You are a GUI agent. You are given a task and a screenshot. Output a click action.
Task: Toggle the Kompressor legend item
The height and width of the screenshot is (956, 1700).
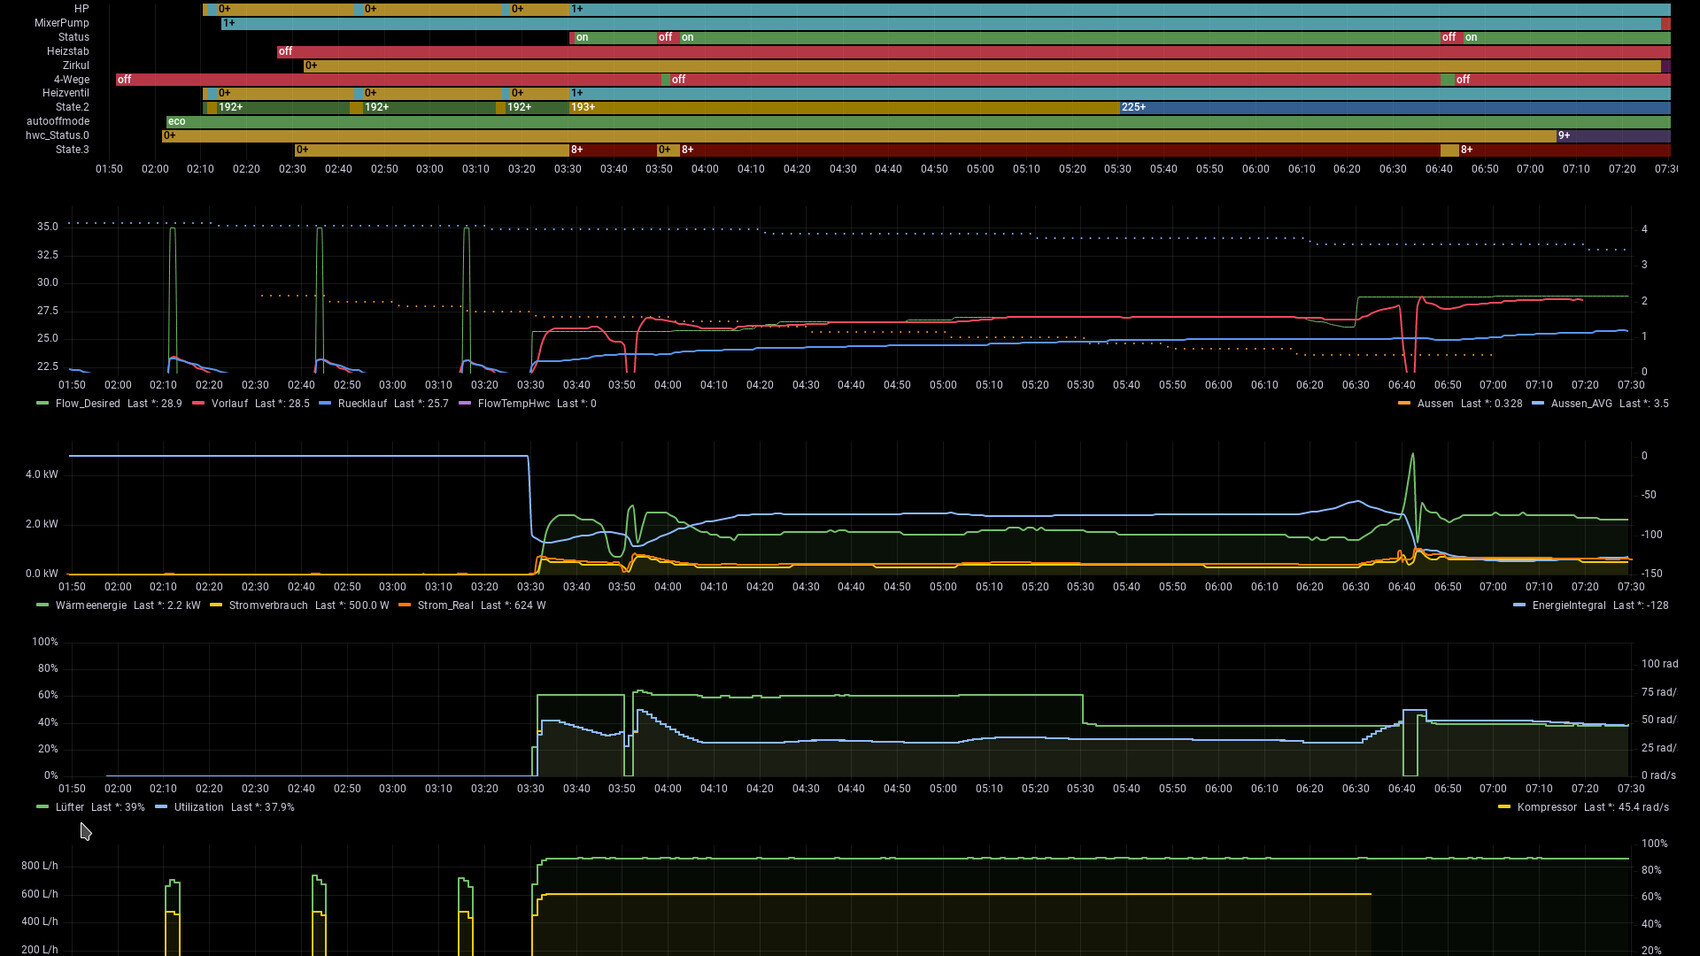[1546, 808]
